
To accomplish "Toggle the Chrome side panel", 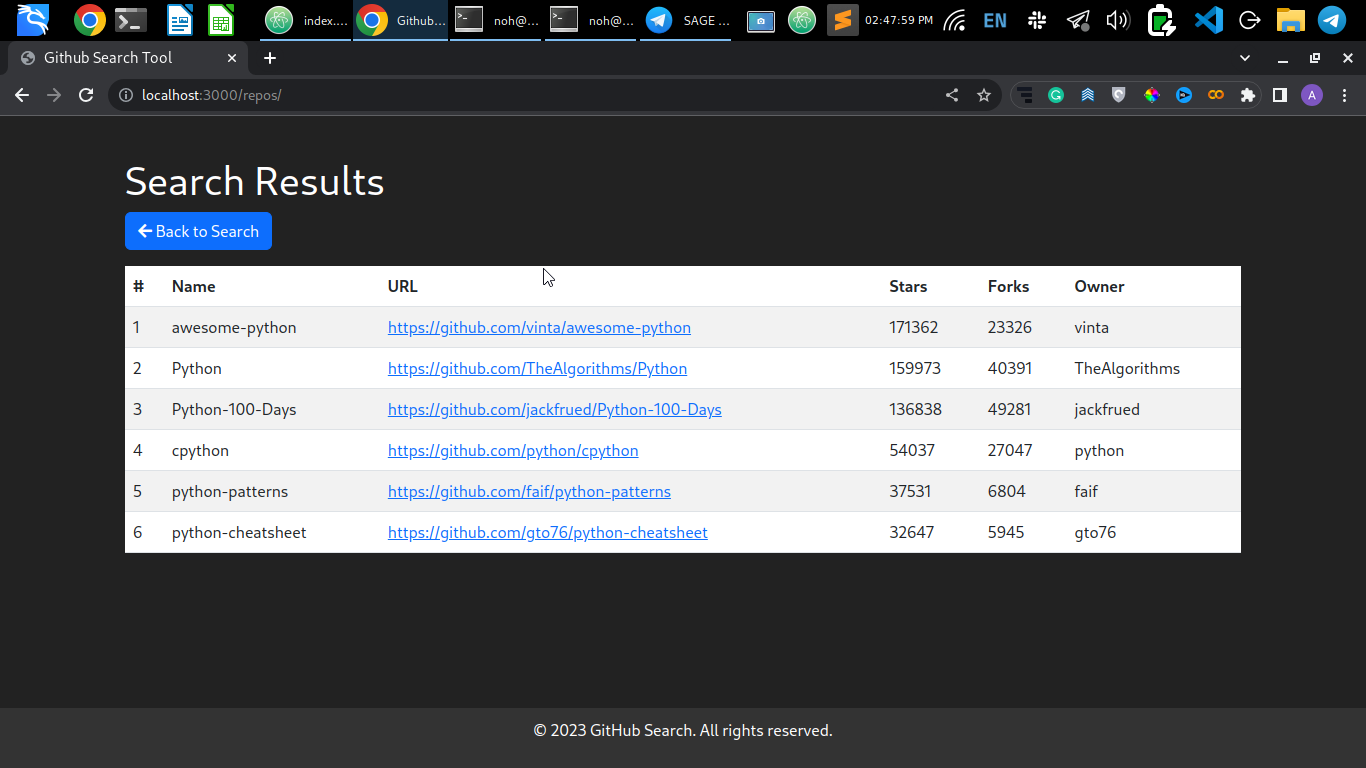I will point(1280,95).
